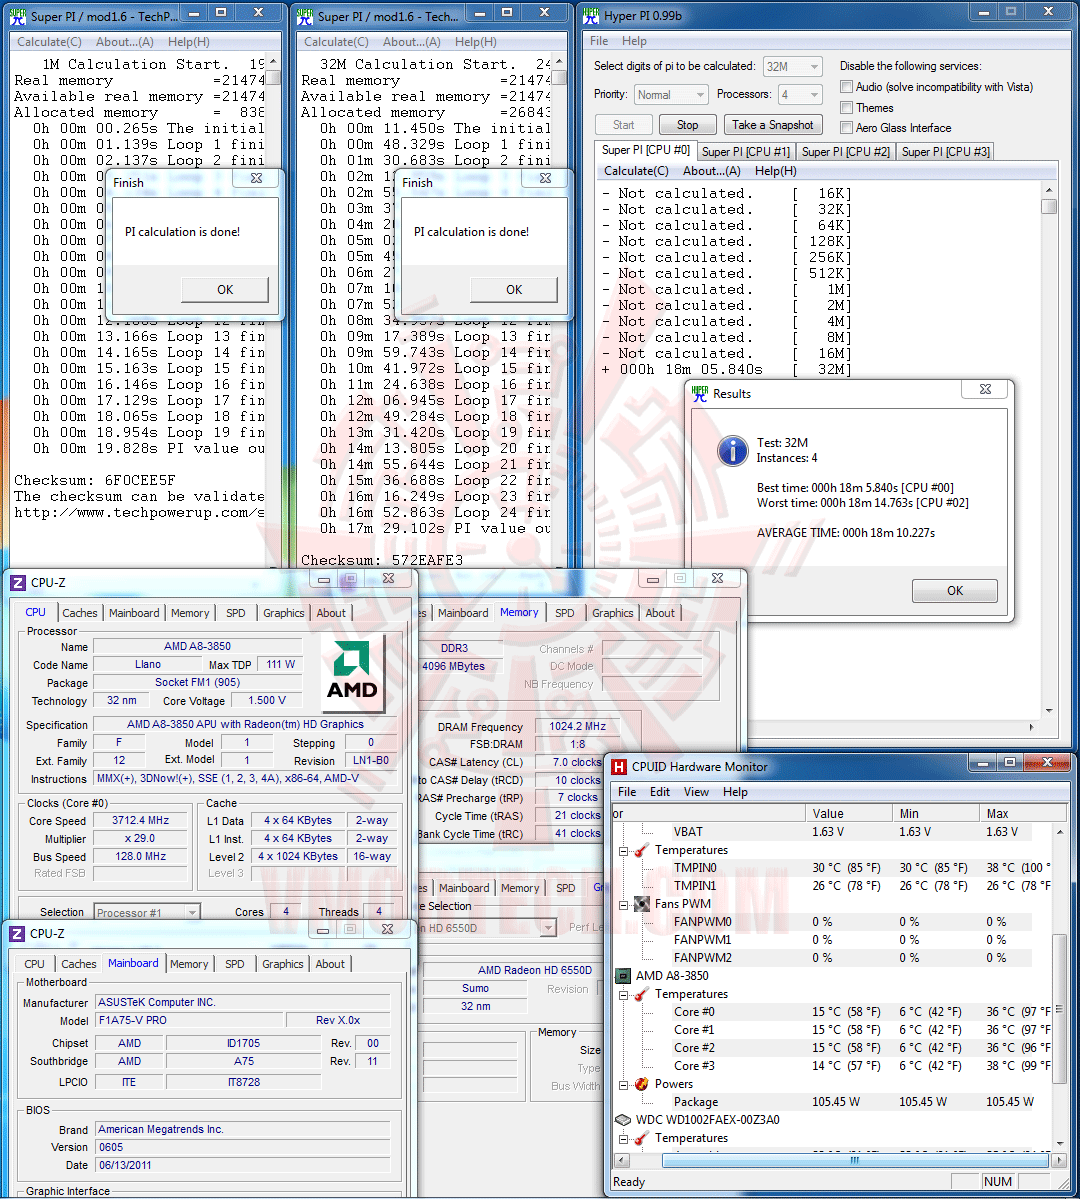Collapse the Fans PWM tree node

click(x=623, y=905)
